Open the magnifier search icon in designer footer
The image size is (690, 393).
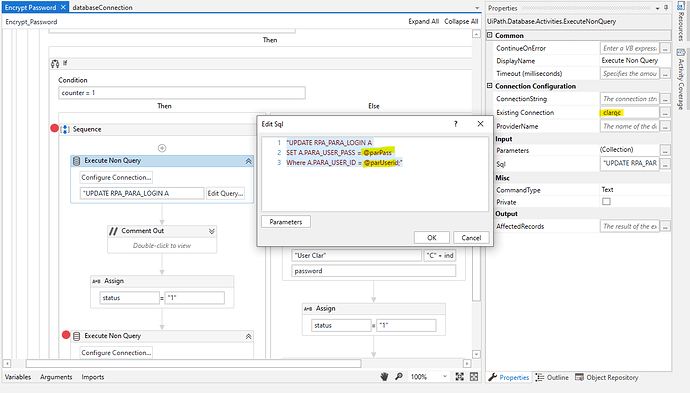coord(399,377)
